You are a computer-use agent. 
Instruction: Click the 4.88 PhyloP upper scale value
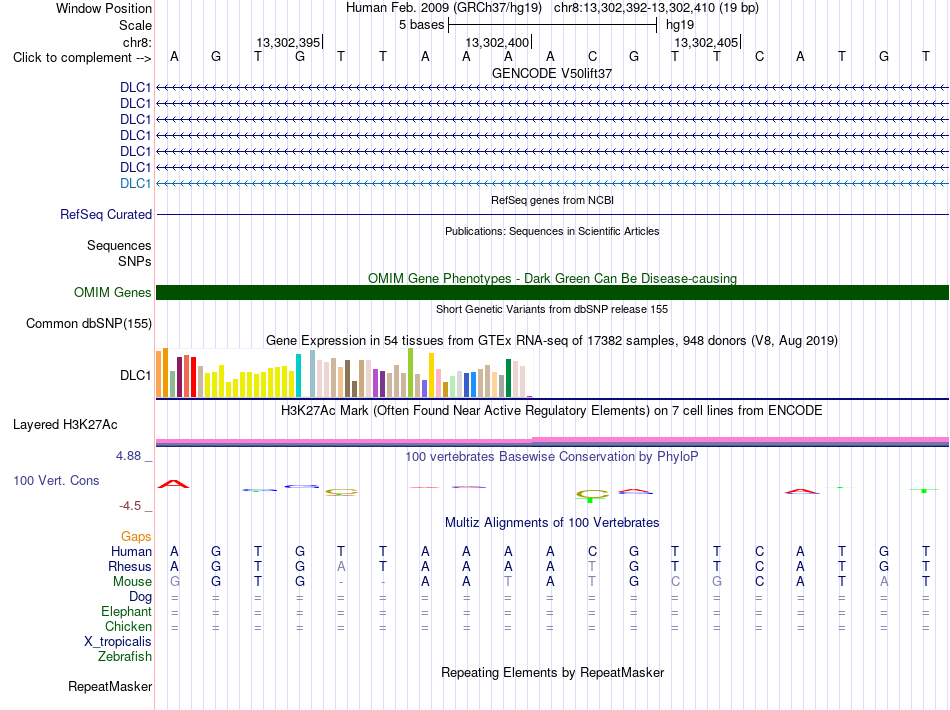(x=128, y=456)
